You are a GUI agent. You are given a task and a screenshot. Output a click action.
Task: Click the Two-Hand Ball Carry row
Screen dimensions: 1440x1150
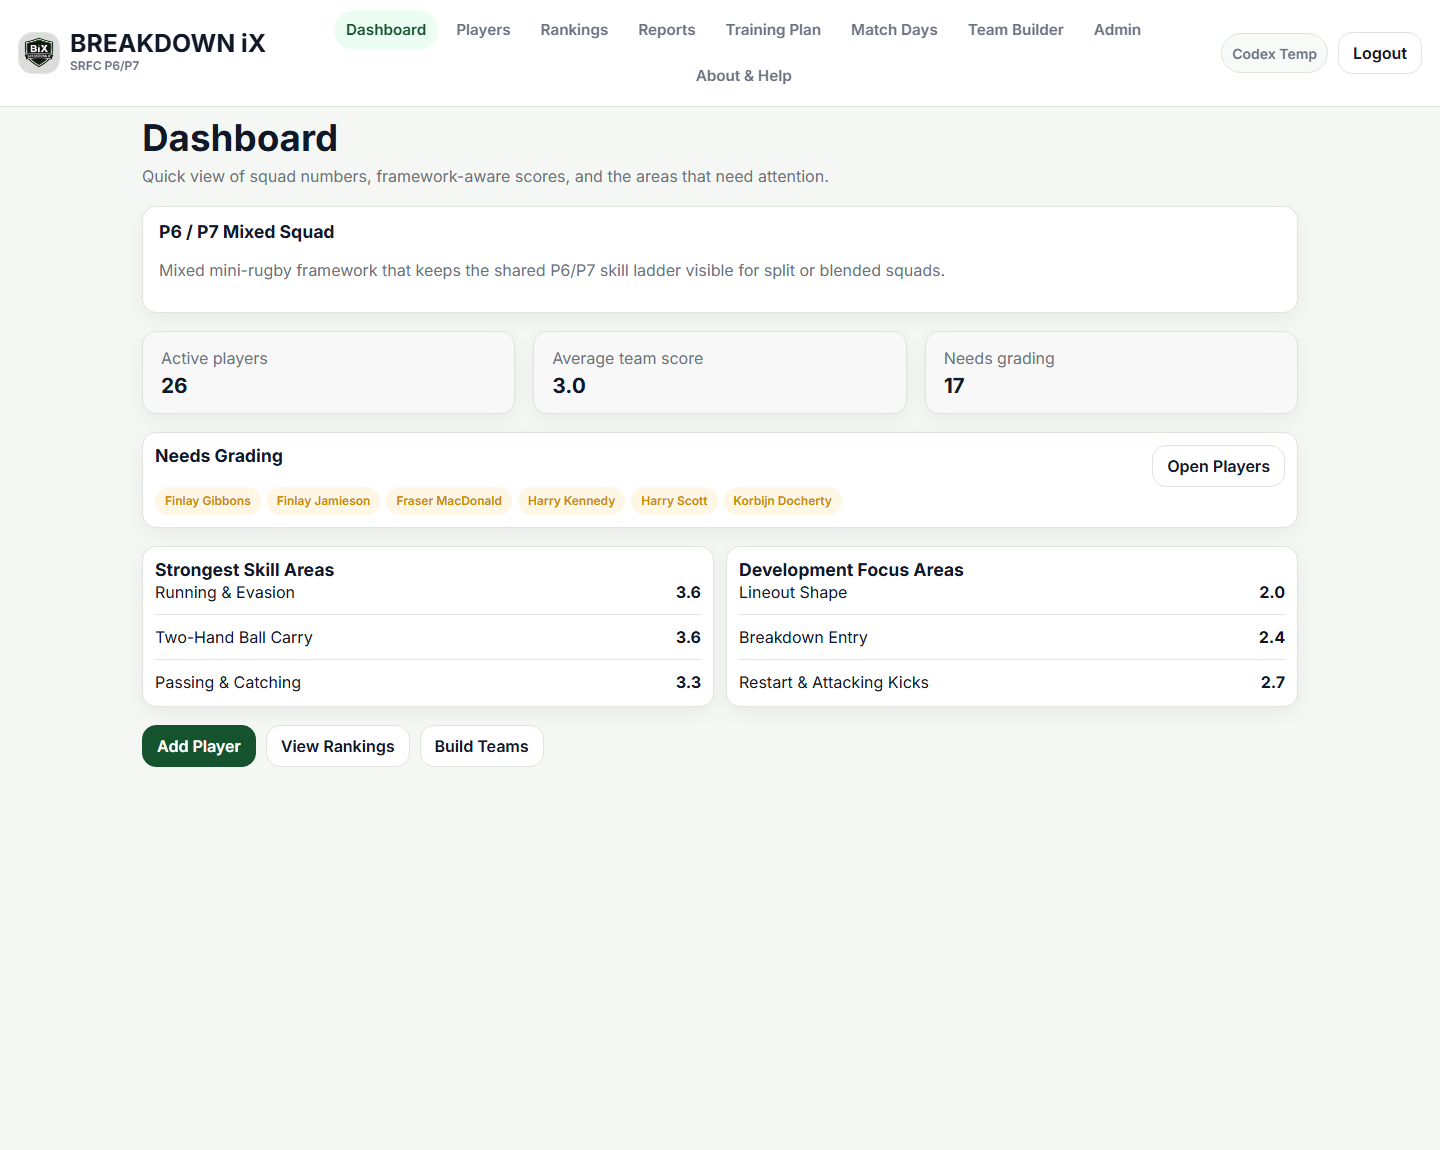click(x=428, y=637)
